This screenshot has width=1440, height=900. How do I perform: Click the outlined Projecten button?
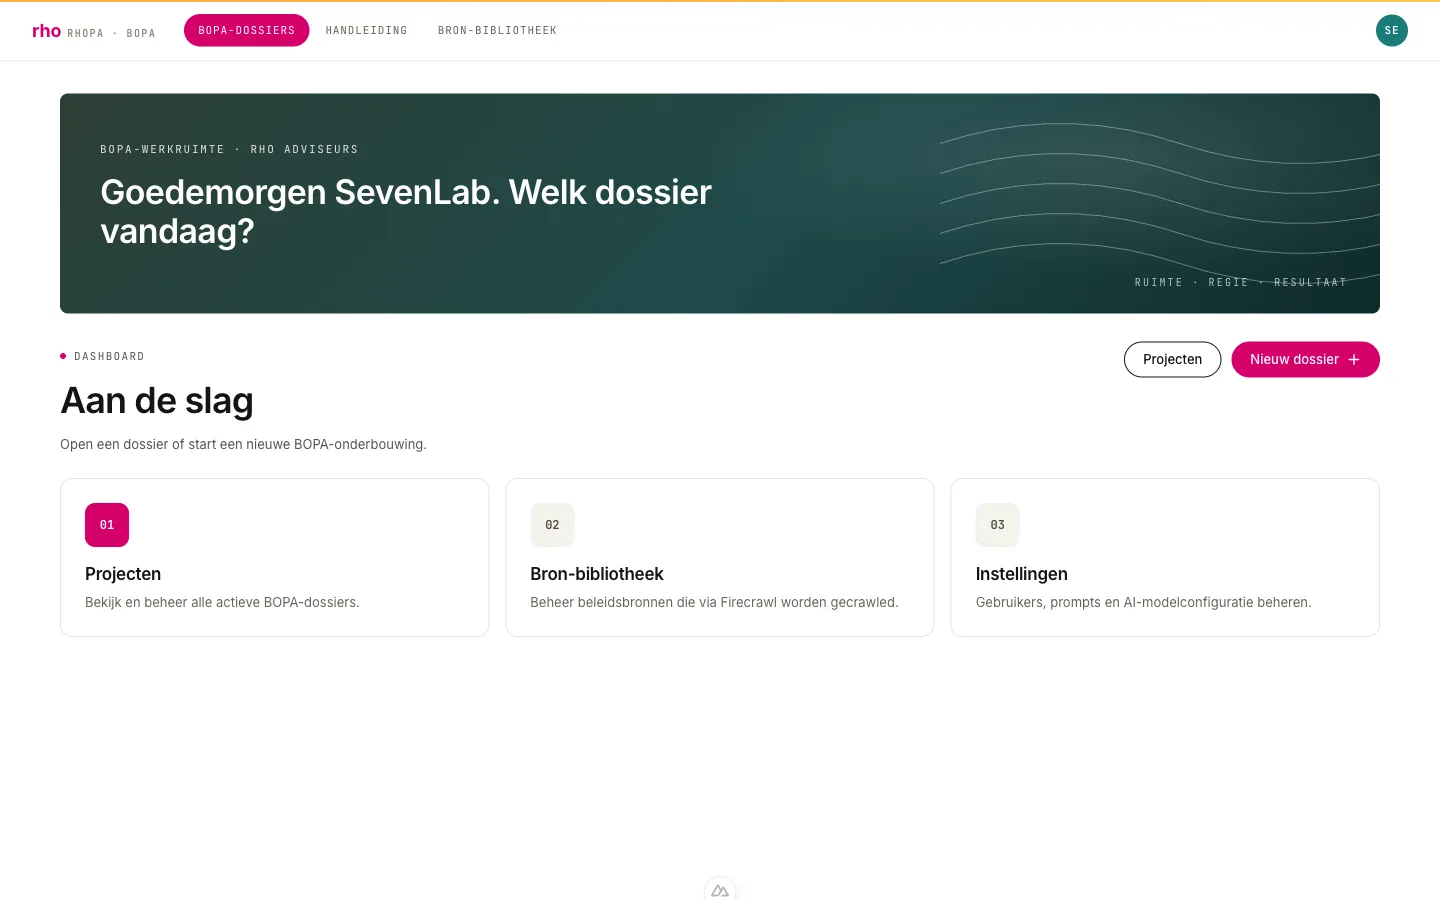pos(1172,359)
